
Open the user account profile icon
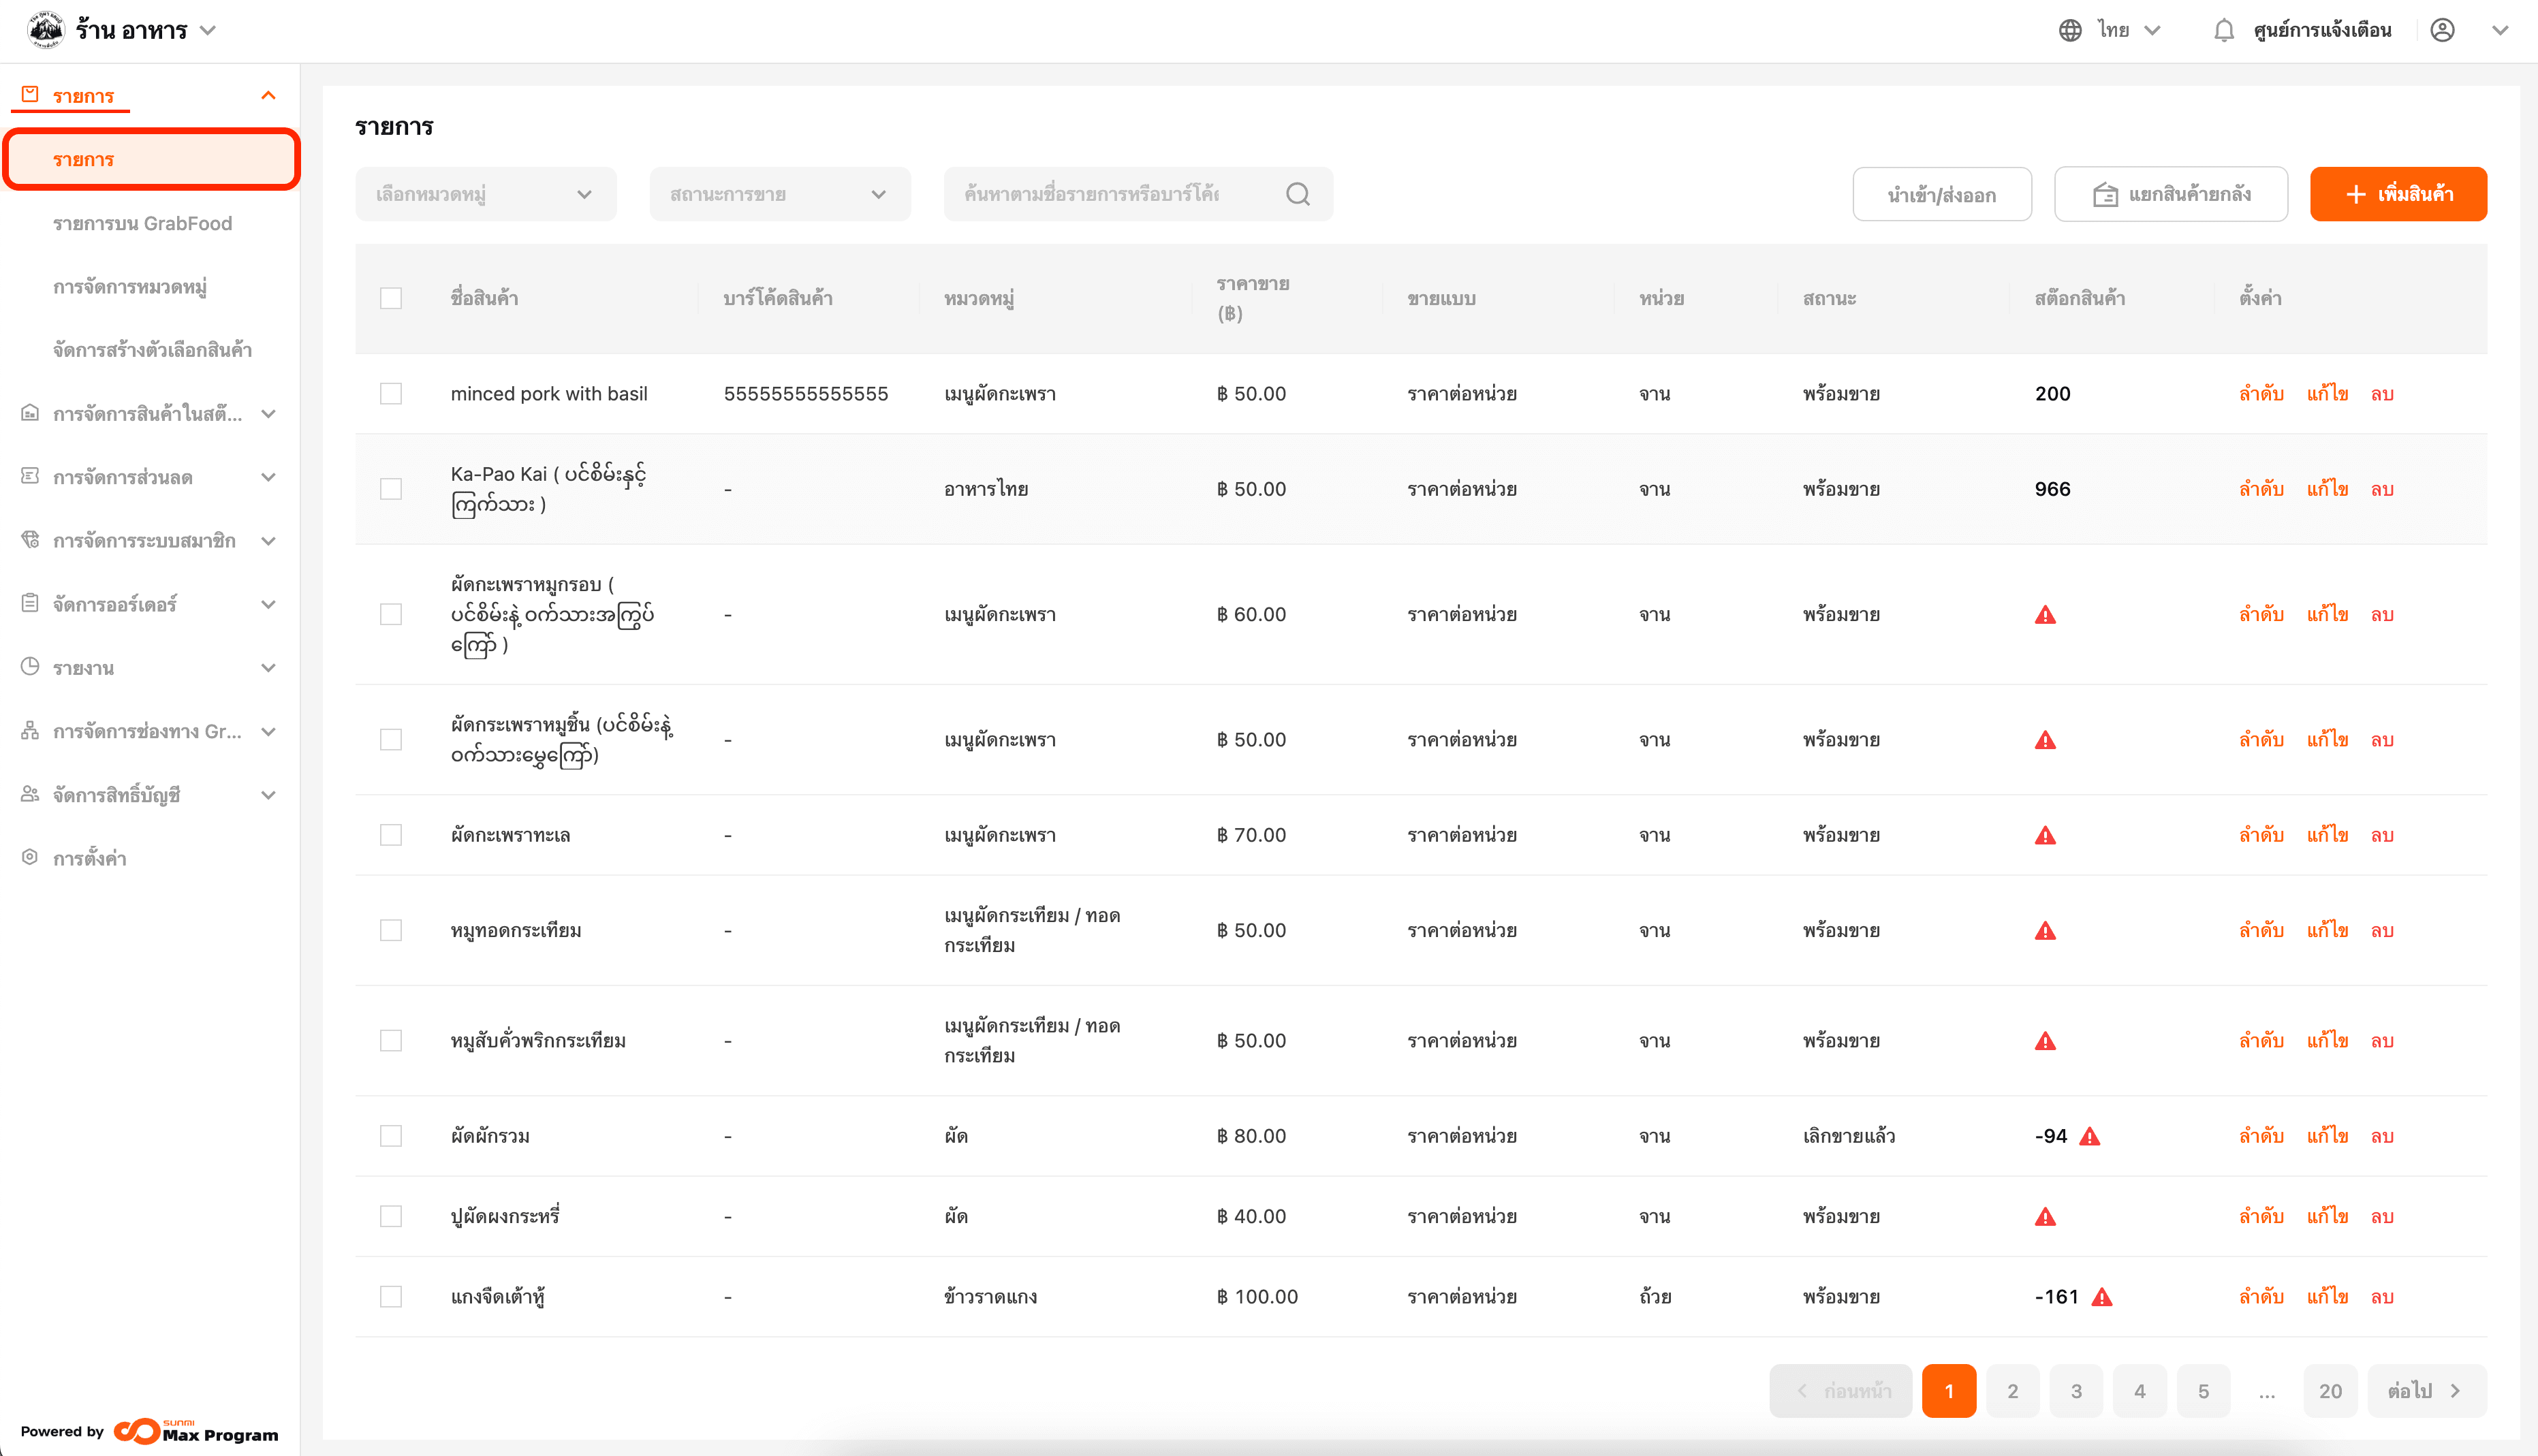point(2442,31)
